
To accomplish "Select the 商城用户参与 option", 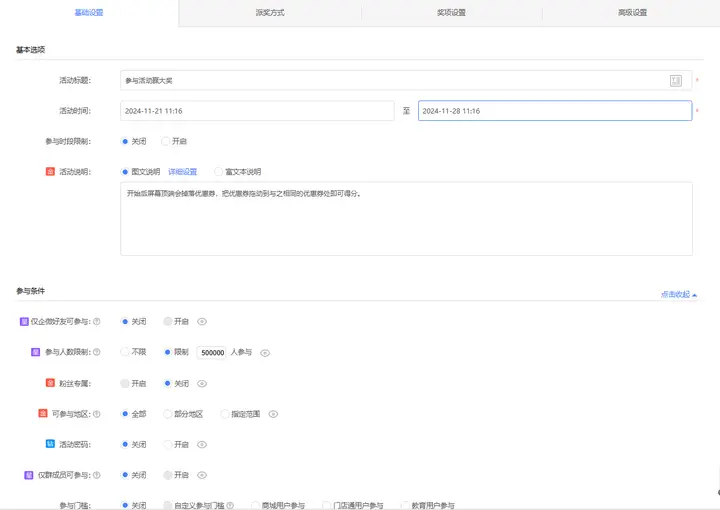I will click(x=255, y=505).
